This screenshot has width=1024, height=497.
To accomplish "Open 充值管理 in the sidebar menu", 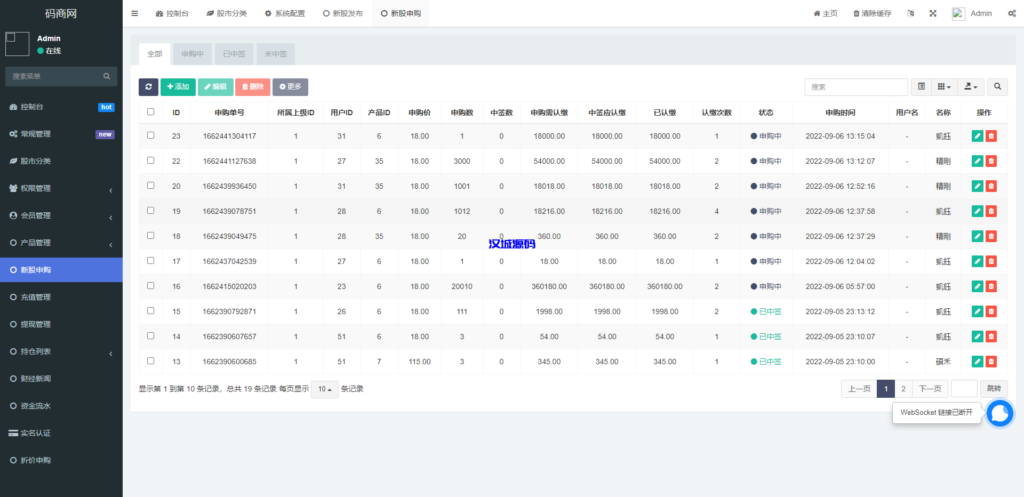I will coord(36,297).
